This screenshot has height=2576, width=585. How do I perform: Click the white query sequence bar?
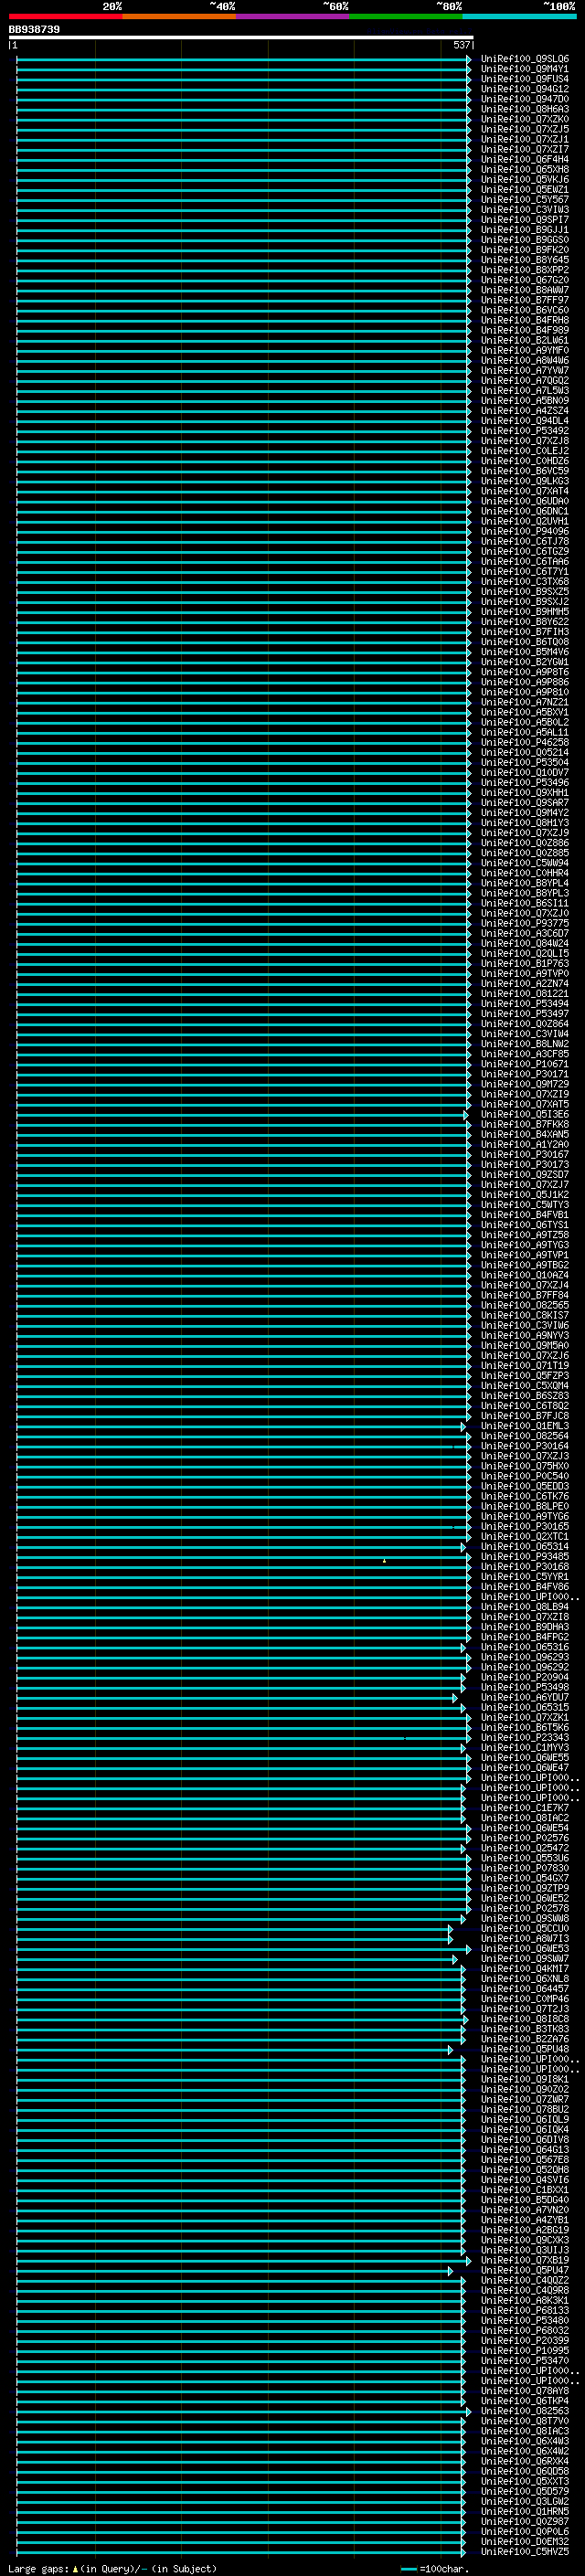[240, 37]
